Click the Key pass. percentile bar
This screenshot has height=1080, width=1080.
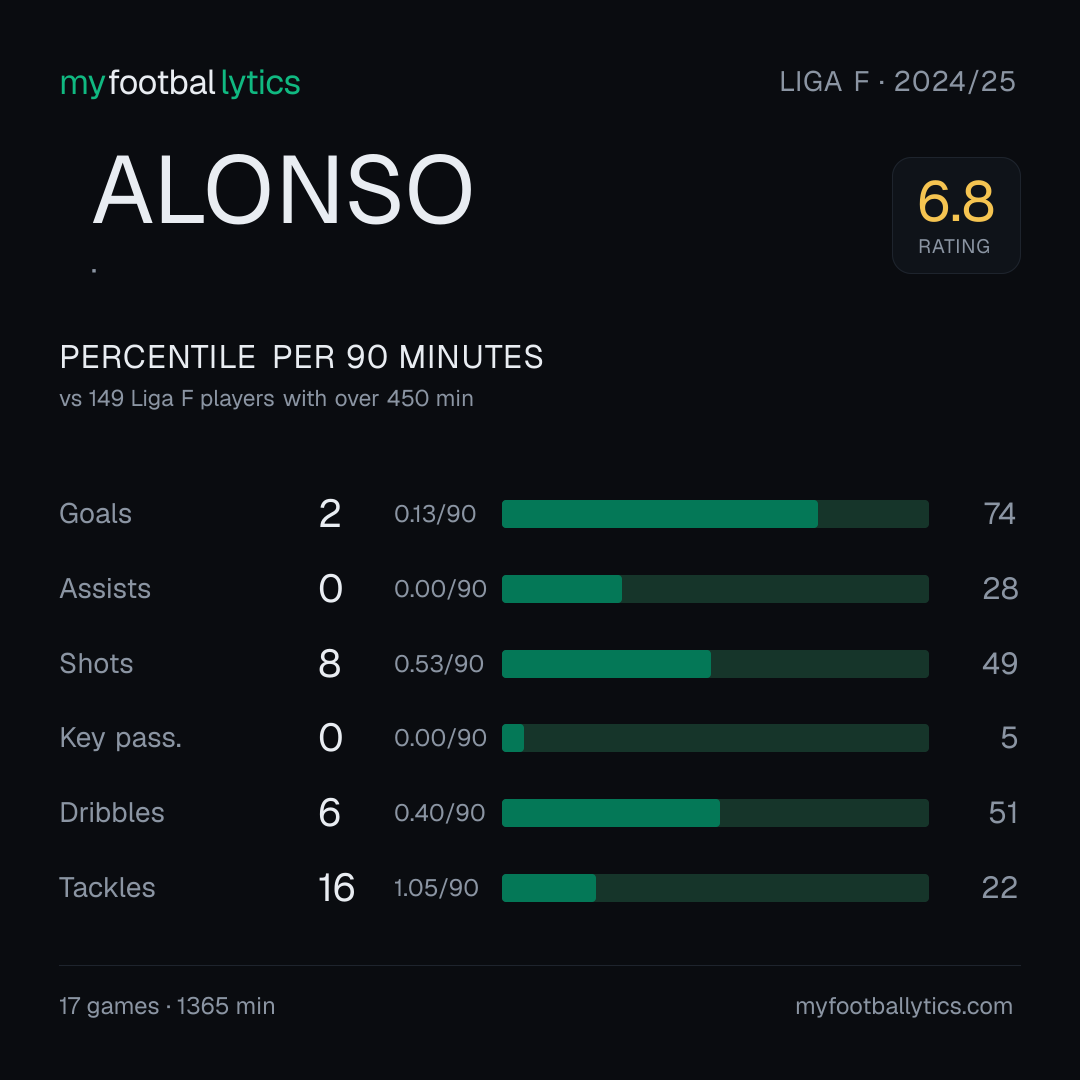click(x=715, y=738)
